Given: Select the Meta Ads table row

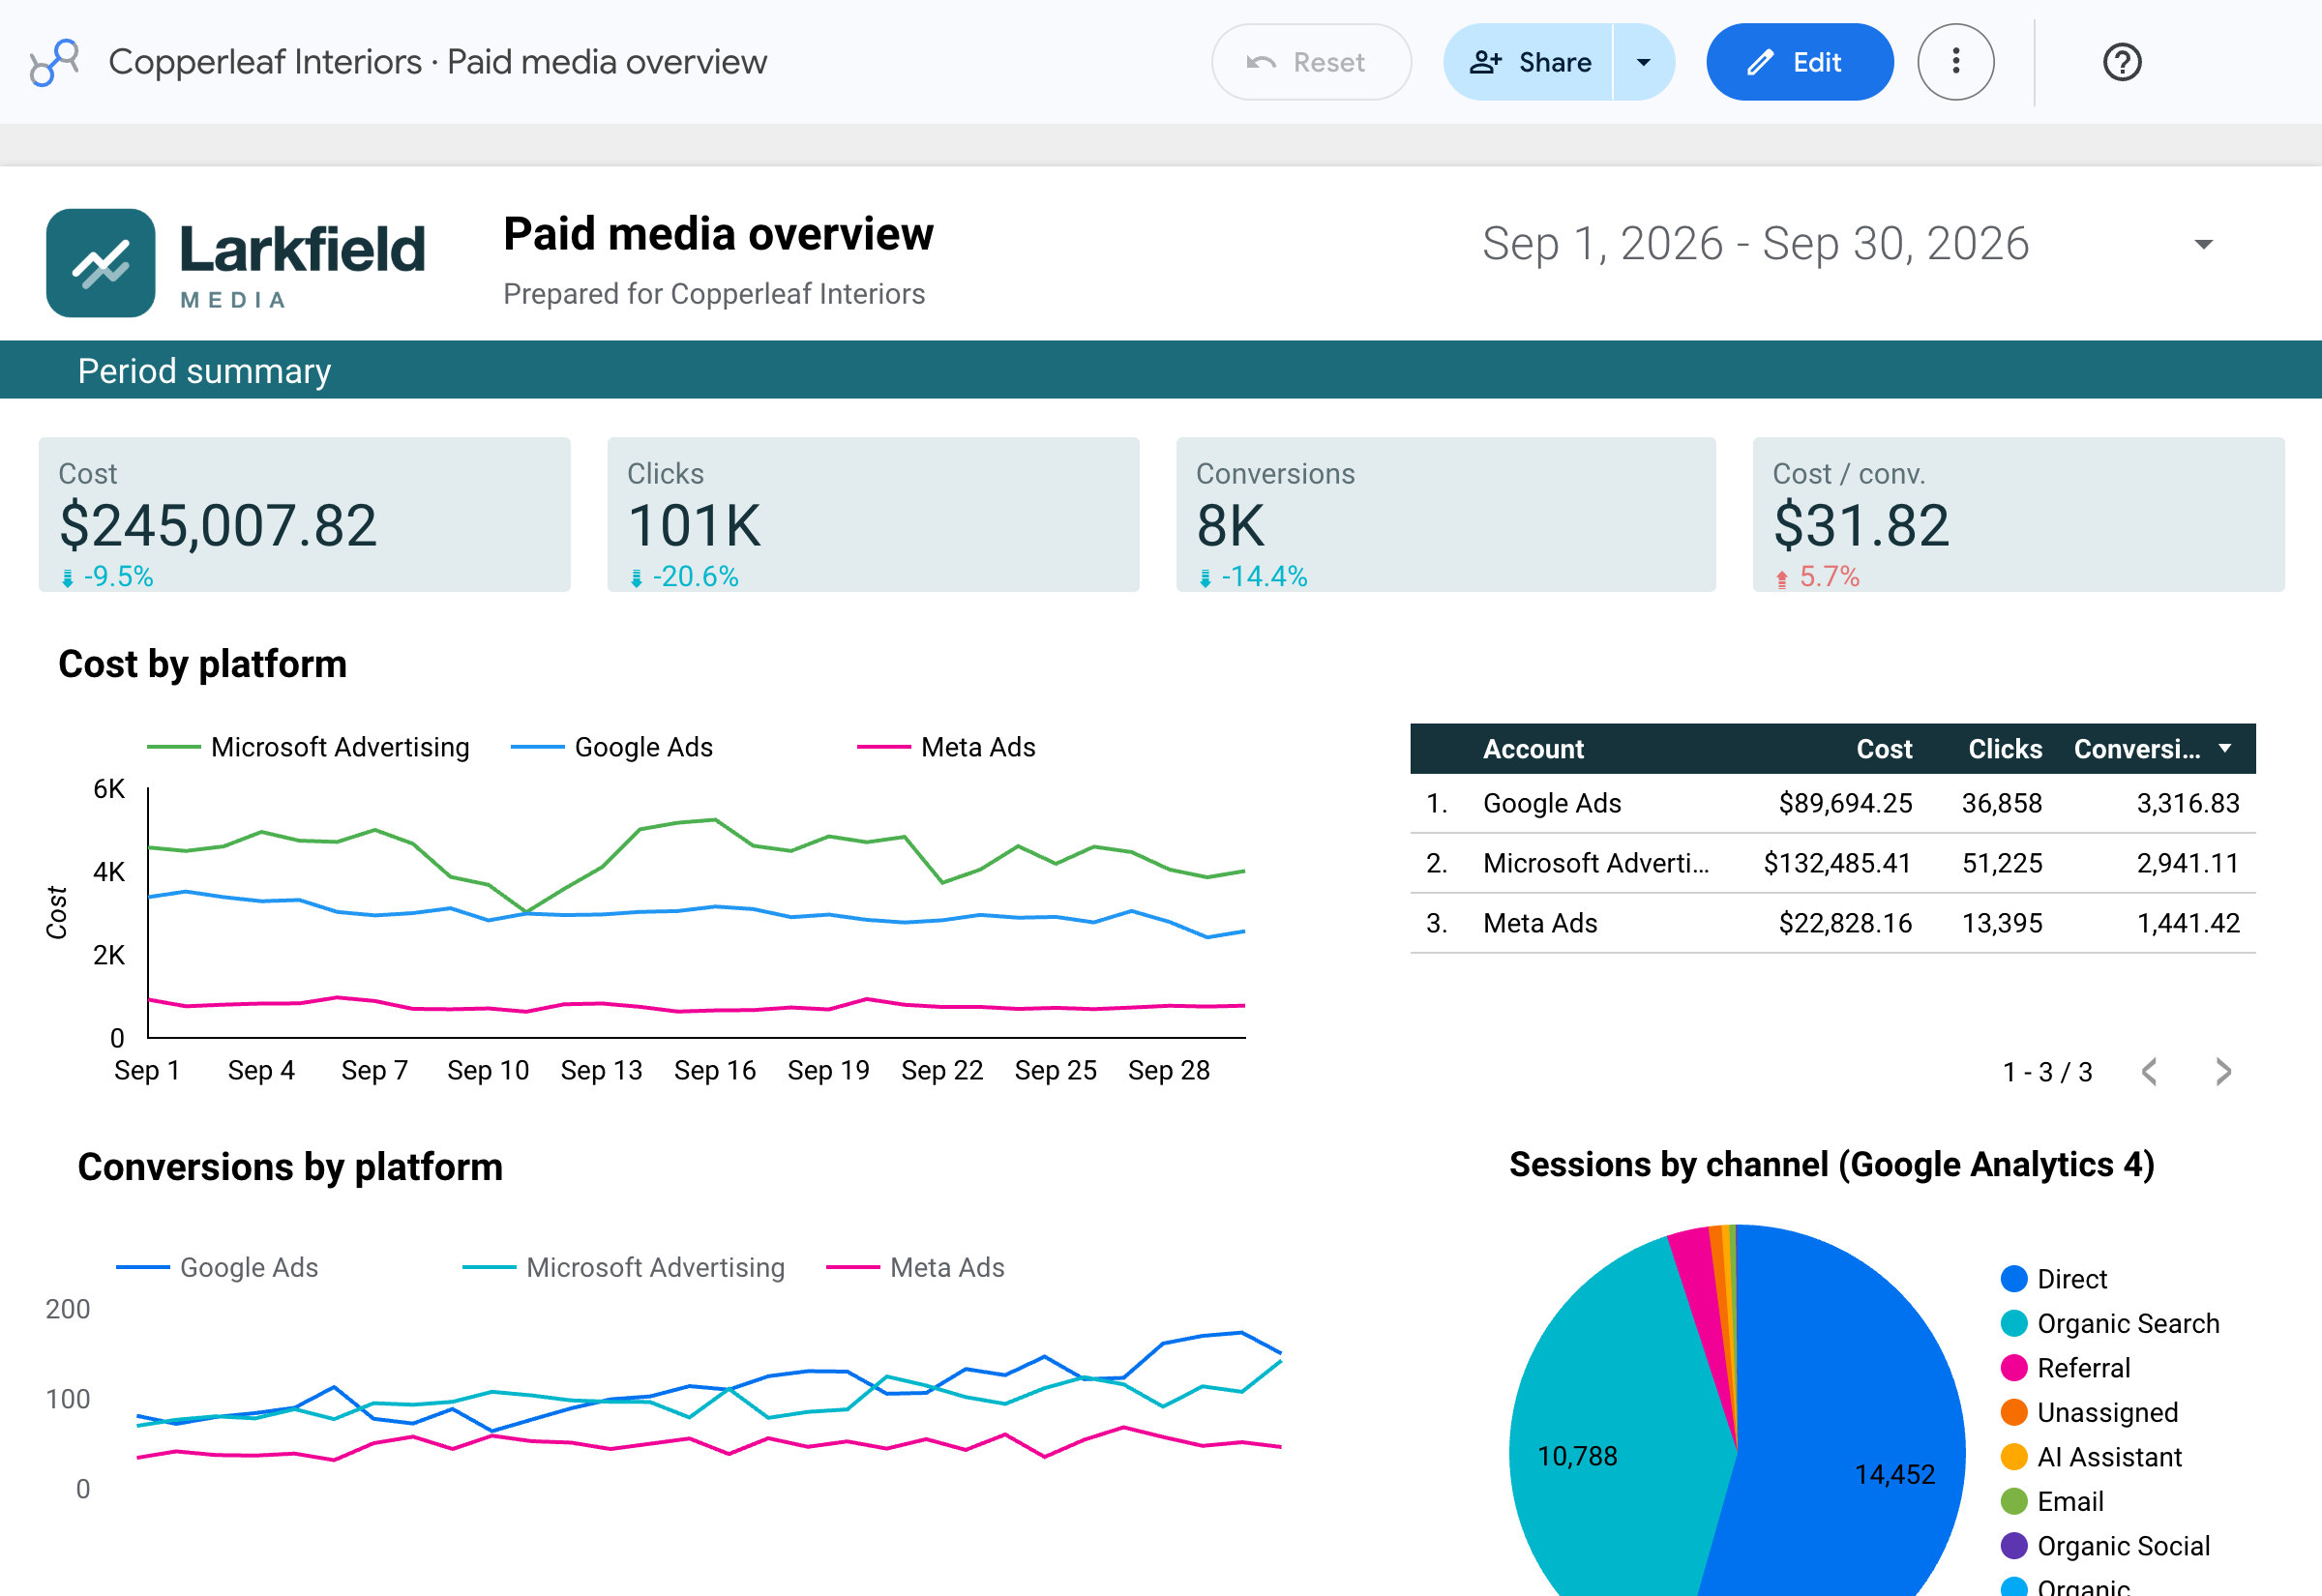Looking at the screenshot, I should coord(1832,923).
